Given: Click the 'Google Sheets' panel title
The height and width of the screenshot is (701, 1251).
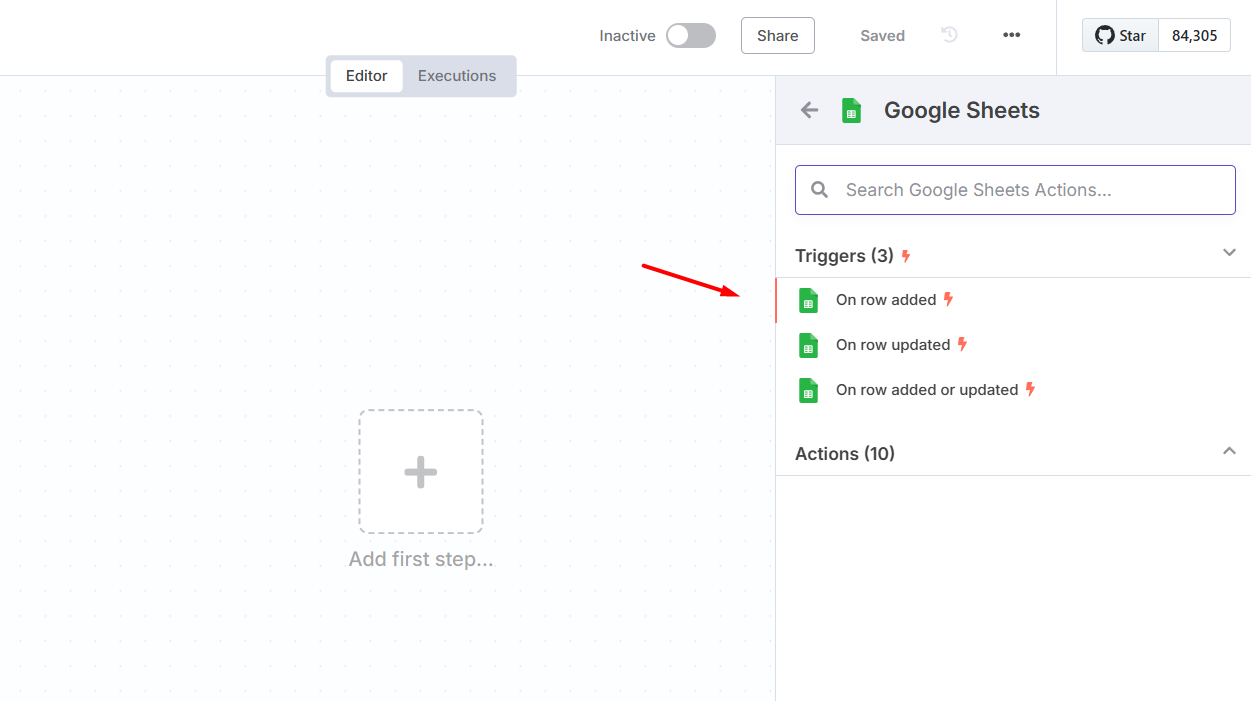Looking at the screenshot, I should [962, 110].
